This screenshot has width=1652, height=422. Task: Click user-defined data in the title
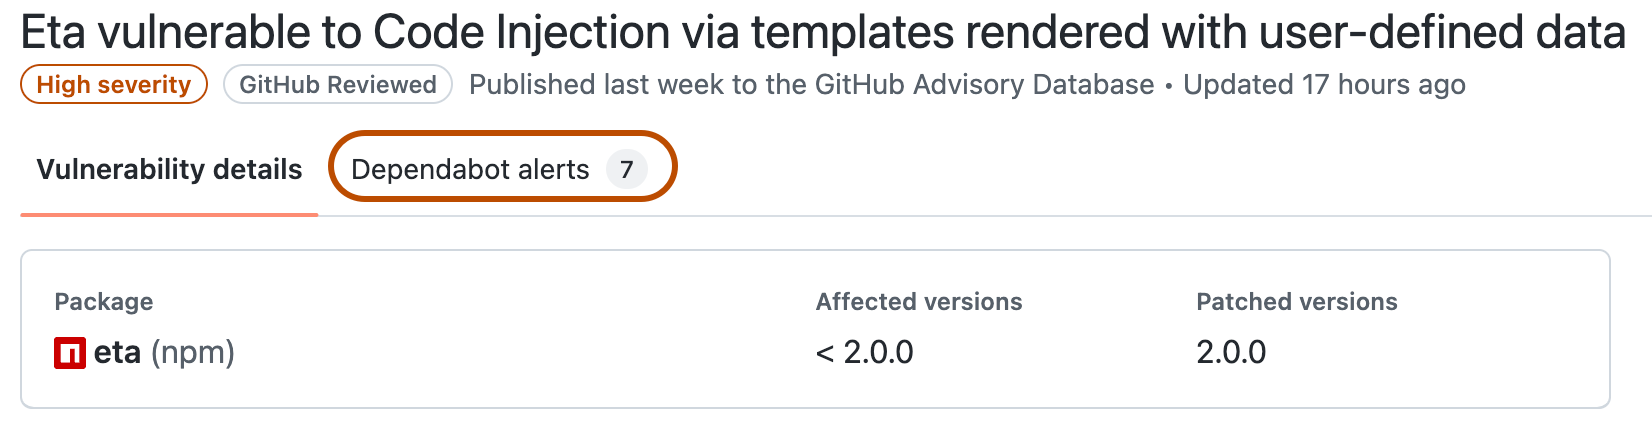tap(1442, 33)
